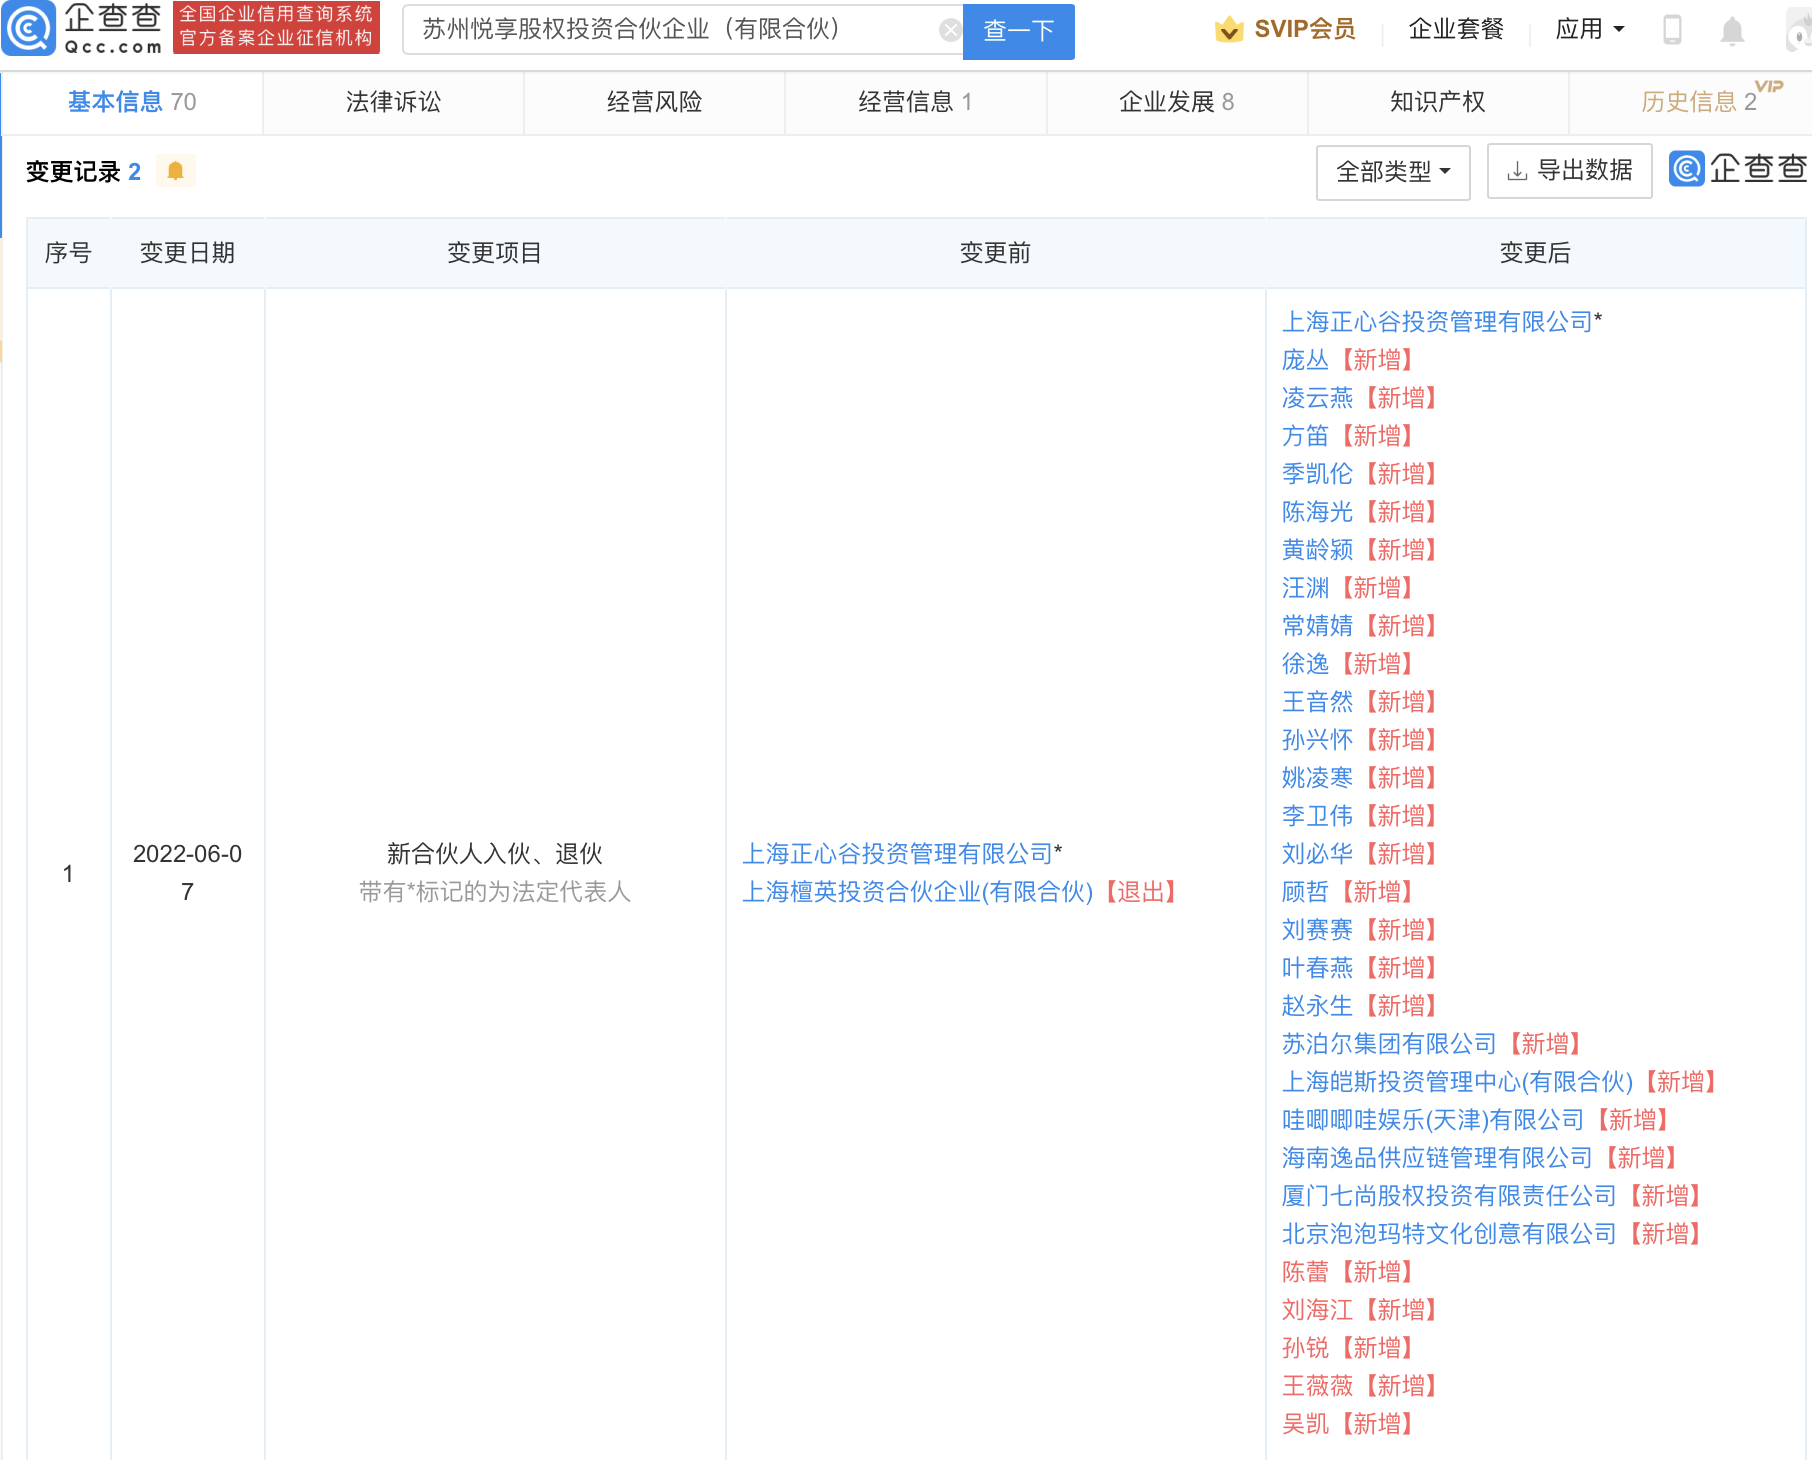Click the export download icon
The width and height of the screenshot is (1812, 1460).
click(x=1517, y=171)
